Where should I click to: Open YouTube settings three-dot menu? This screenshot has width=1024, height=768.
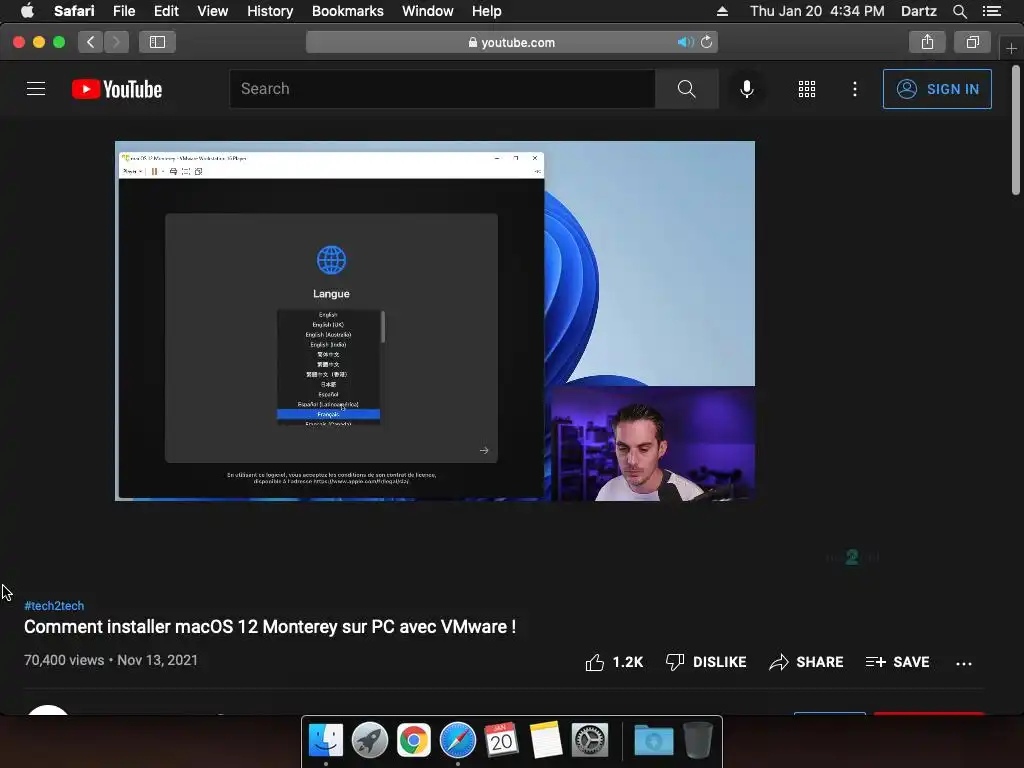854,89
